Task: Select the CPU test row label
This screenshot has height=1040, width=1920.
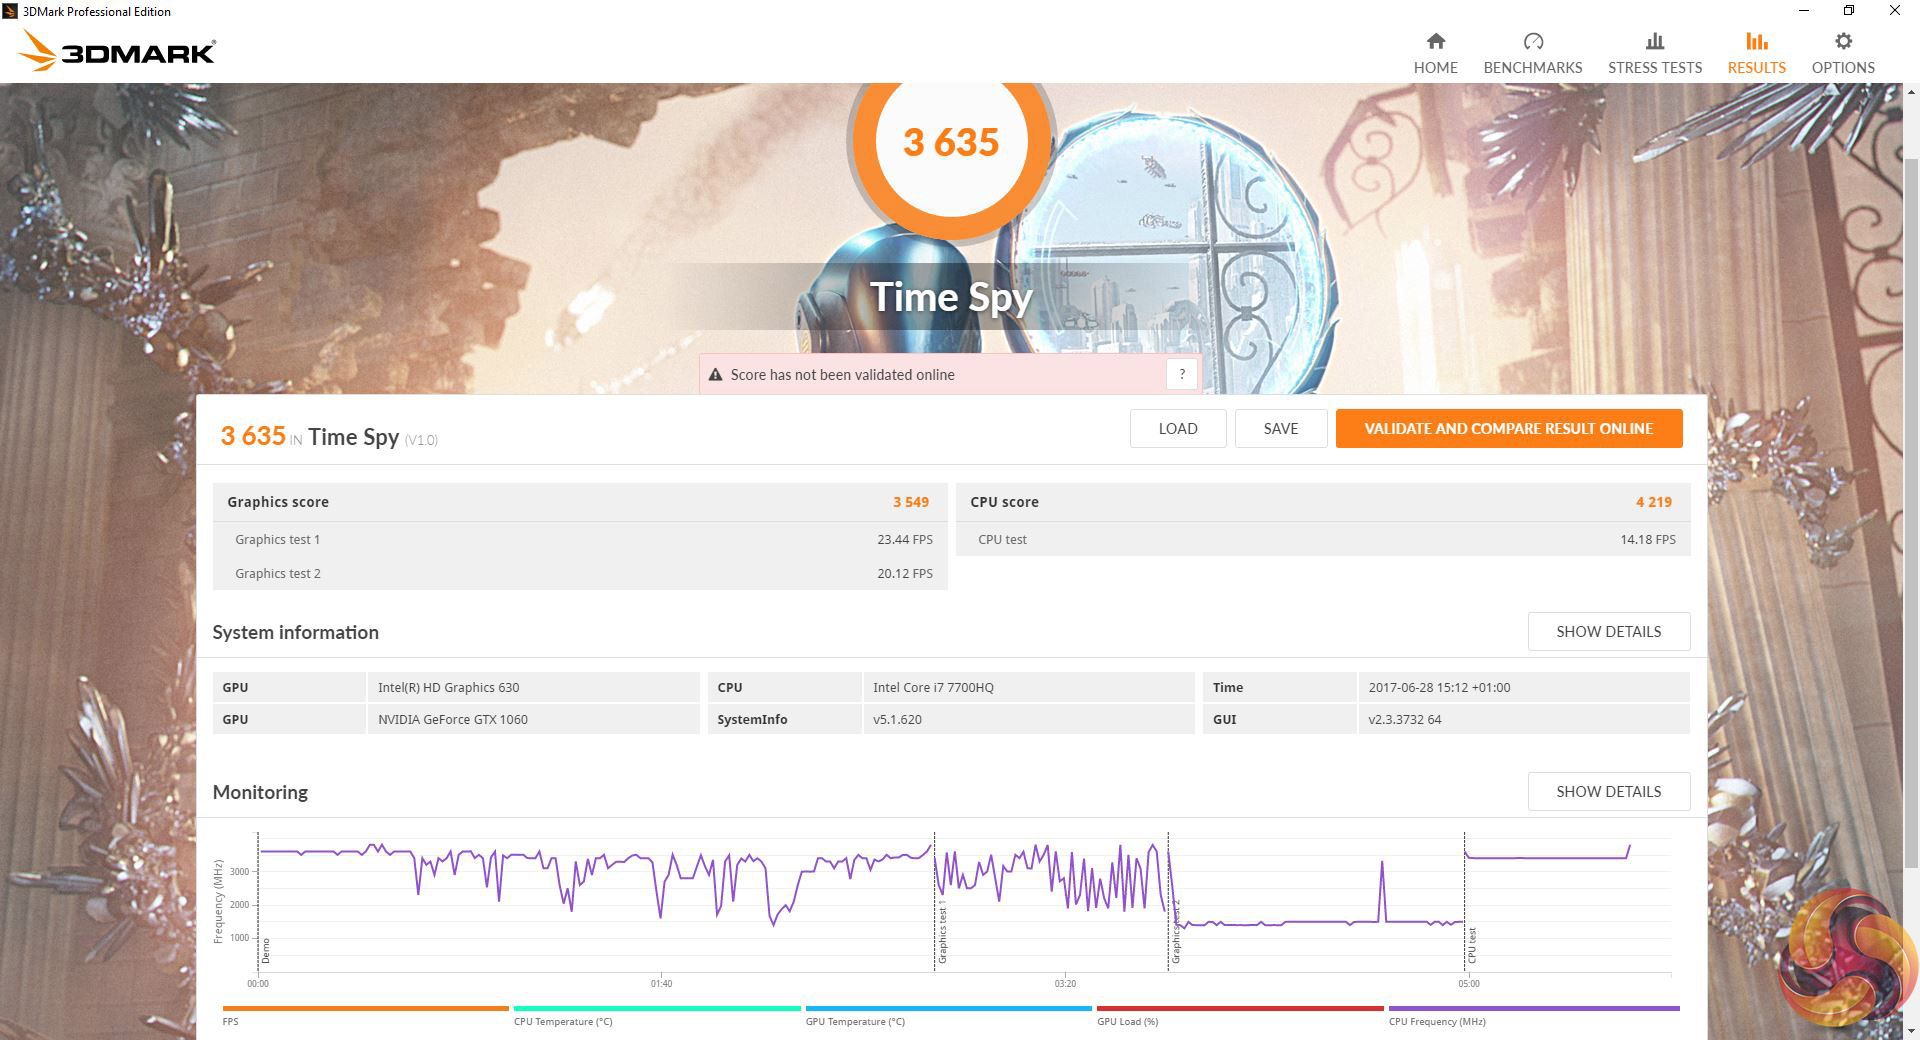Action: 1002,539
